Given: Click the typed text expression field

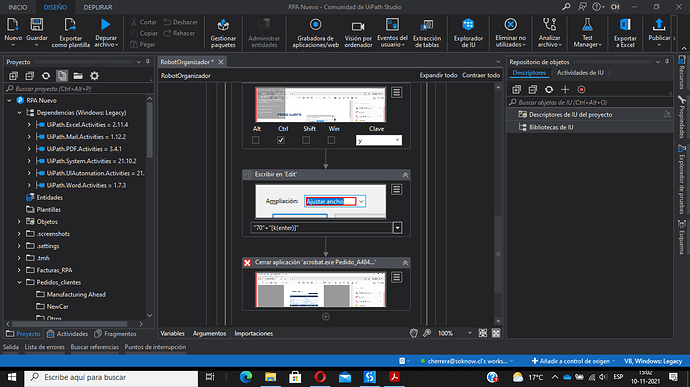Looking at the screenshot, I should [321, 228].
